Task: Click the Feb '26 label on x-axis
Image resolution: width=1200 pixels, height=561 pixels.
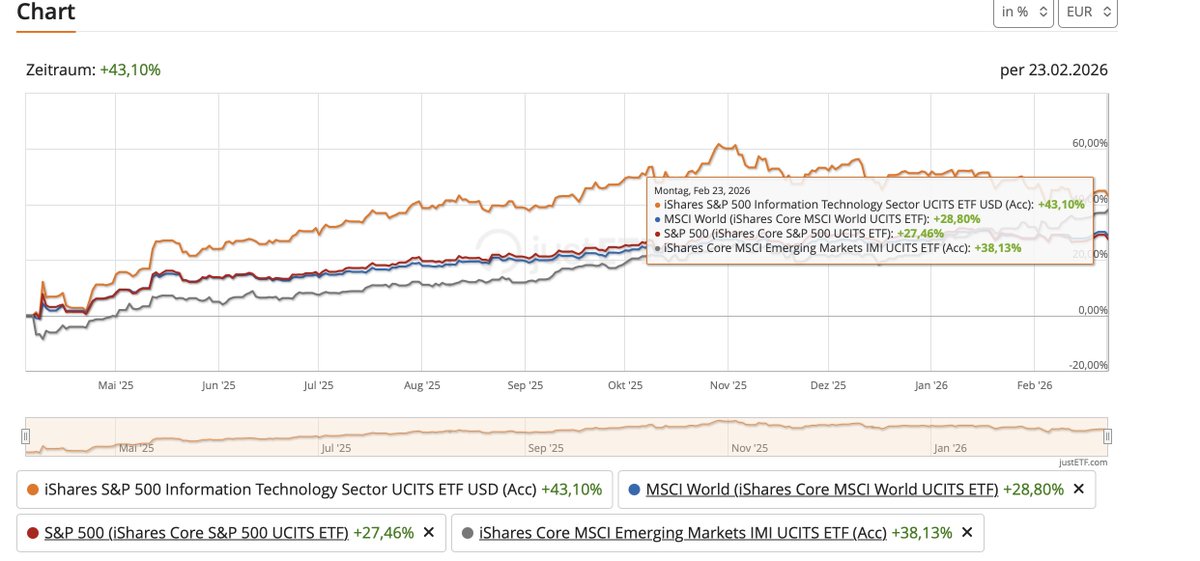Action: [x=1035, y=385]
